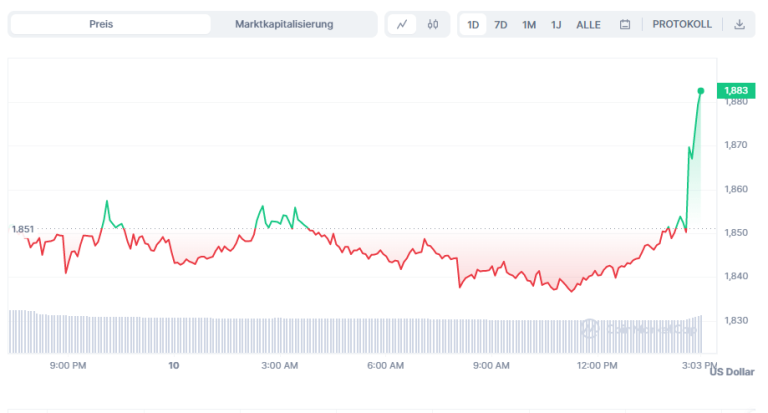Switch to Marktkapitalisierung tab
Viewport: 768px width, 413px height.
284,24
